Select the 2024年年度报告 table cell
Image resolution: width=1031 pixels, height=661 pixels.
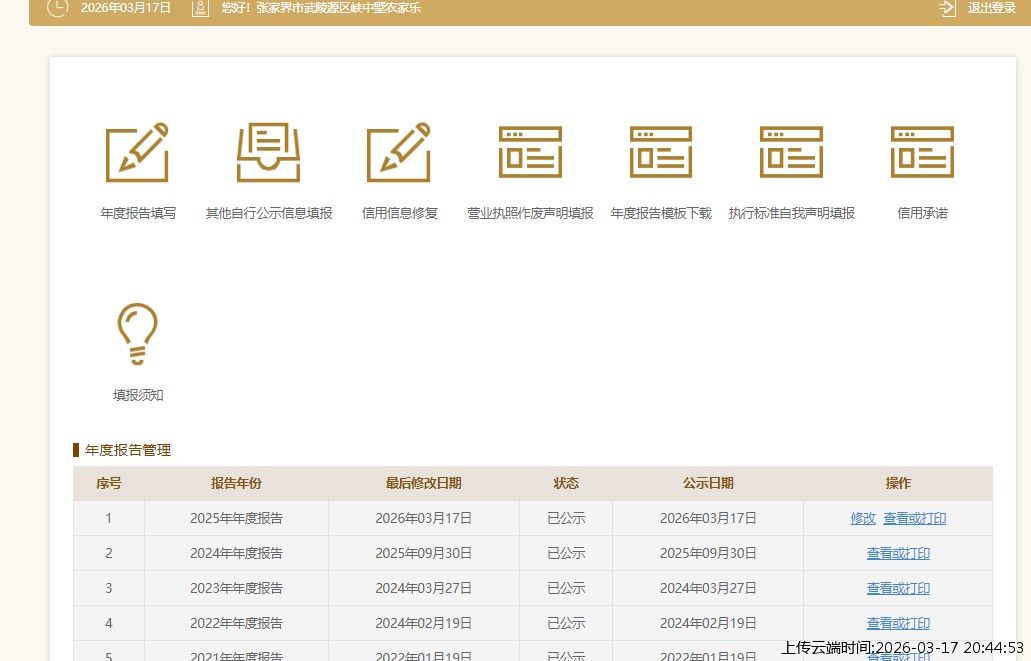click(236, 553)
